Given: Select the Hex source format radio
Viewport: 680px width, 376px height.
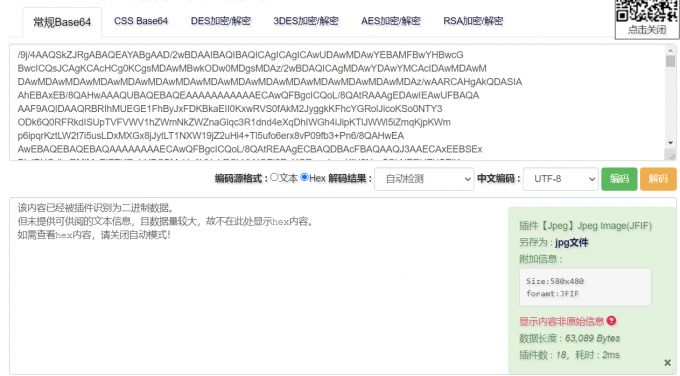Looking at the screenshot, I should [304, 177].
